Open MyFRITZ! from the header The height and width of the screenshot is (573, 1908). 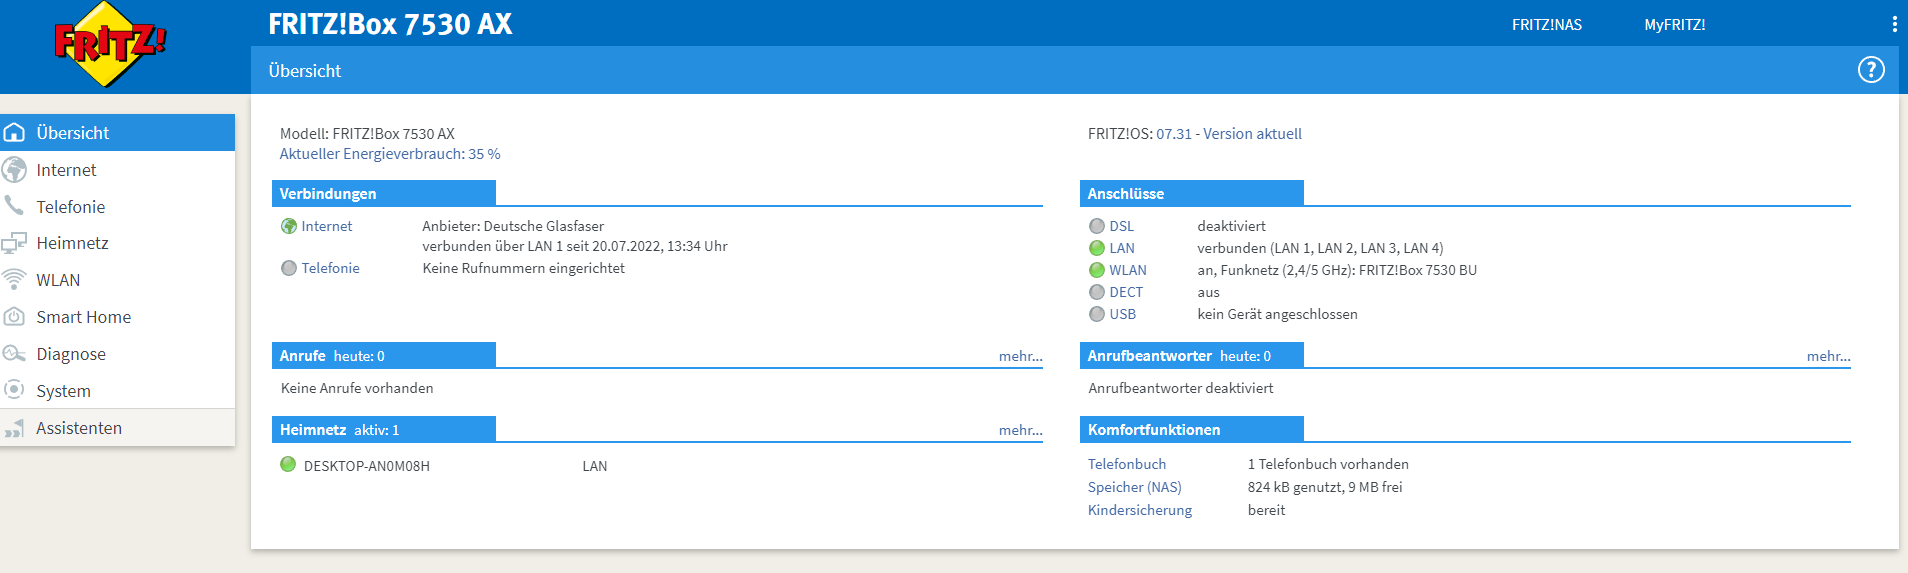coord(1675,25)
